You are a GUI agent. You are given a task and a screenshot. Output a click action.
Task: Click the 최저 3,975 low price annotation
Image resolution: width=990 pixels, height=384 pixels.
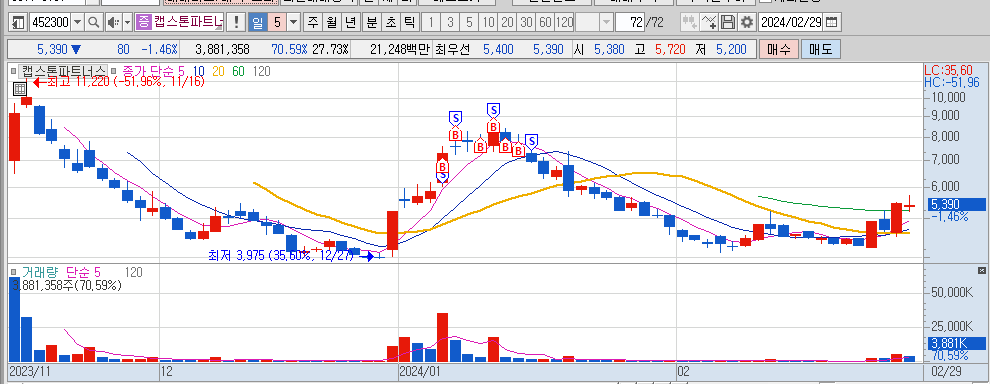pos(290,255)
